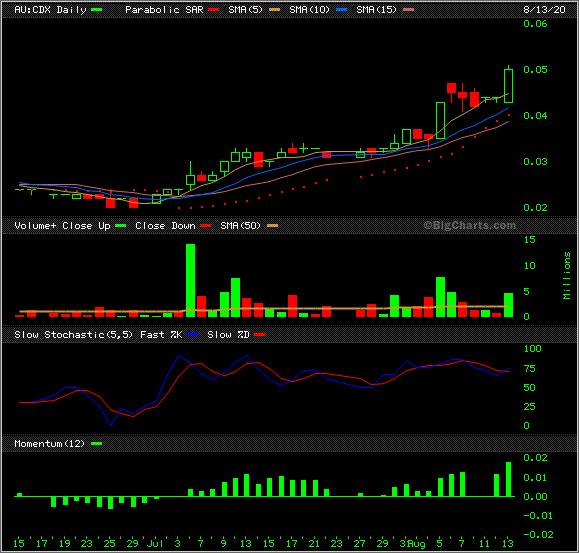Viewport: 579px width, 553px height.
Task: Click the BigCharts.com watermark
Action: 469,225
